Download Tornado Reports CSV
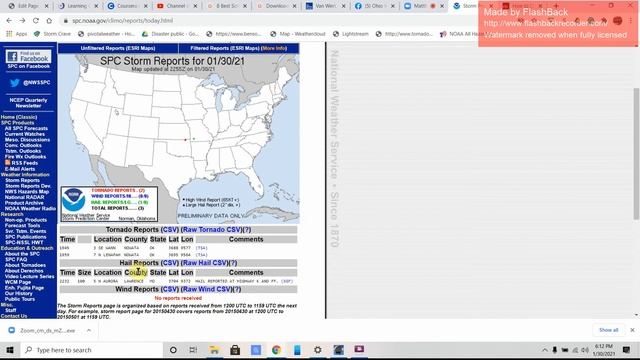Screen dimensions: 640x360 [170, 230]
